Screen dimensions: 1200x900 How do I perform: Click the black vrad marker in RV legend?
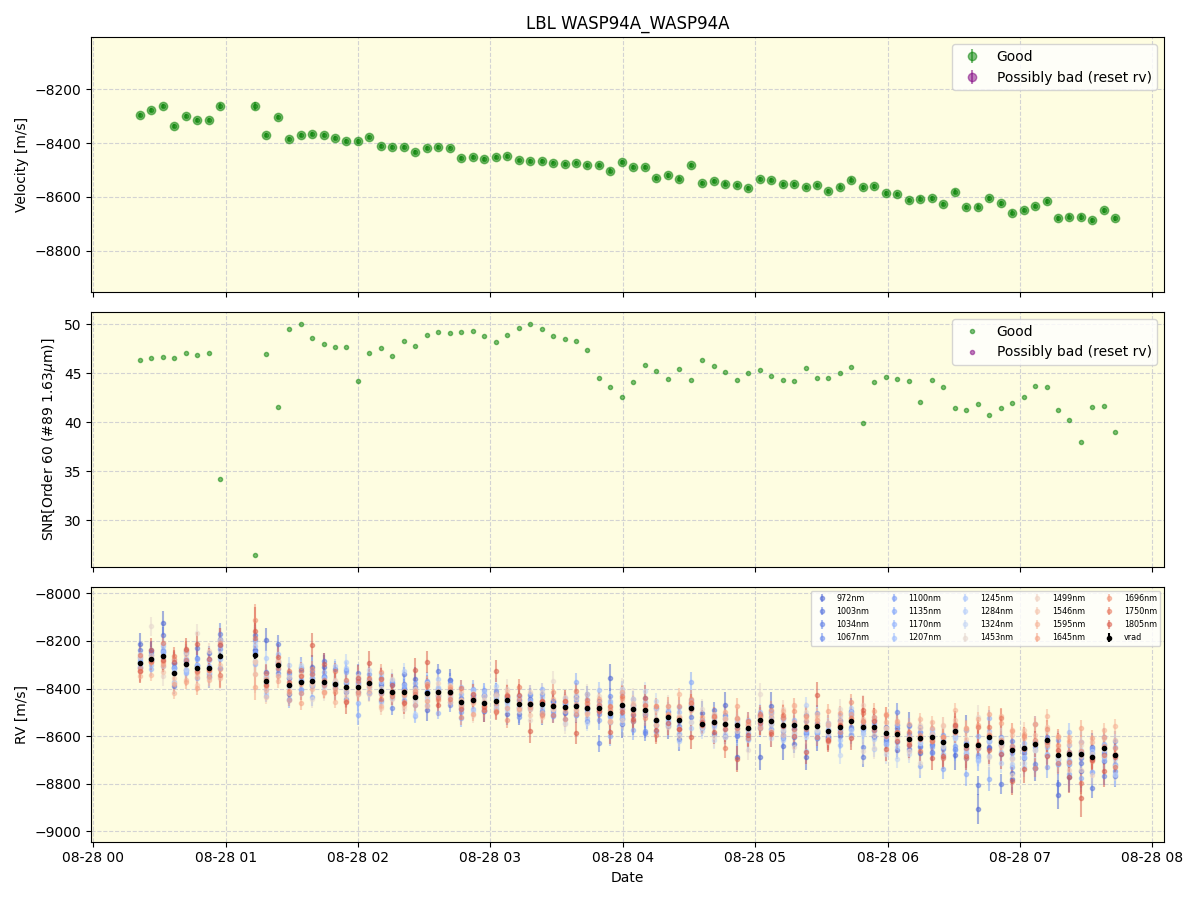tap(1109, 637)
